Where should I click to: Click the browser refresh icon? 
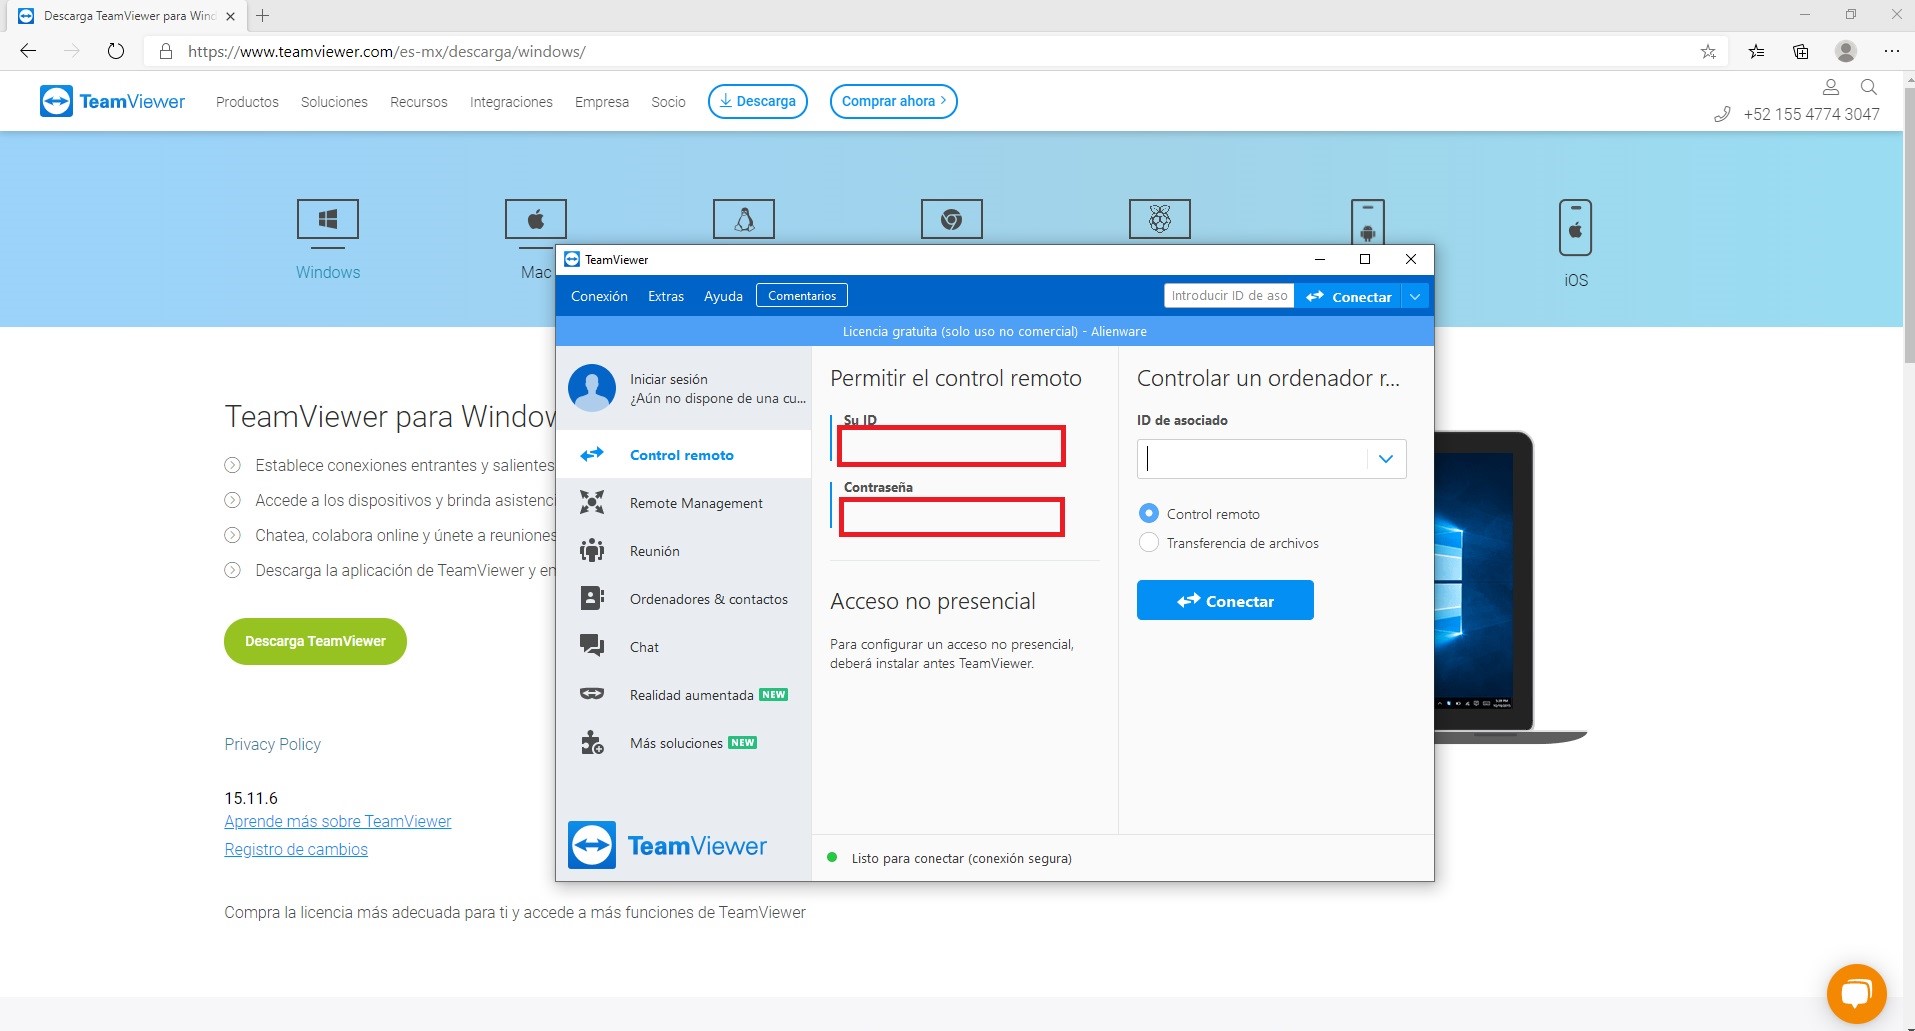(116, 51)
